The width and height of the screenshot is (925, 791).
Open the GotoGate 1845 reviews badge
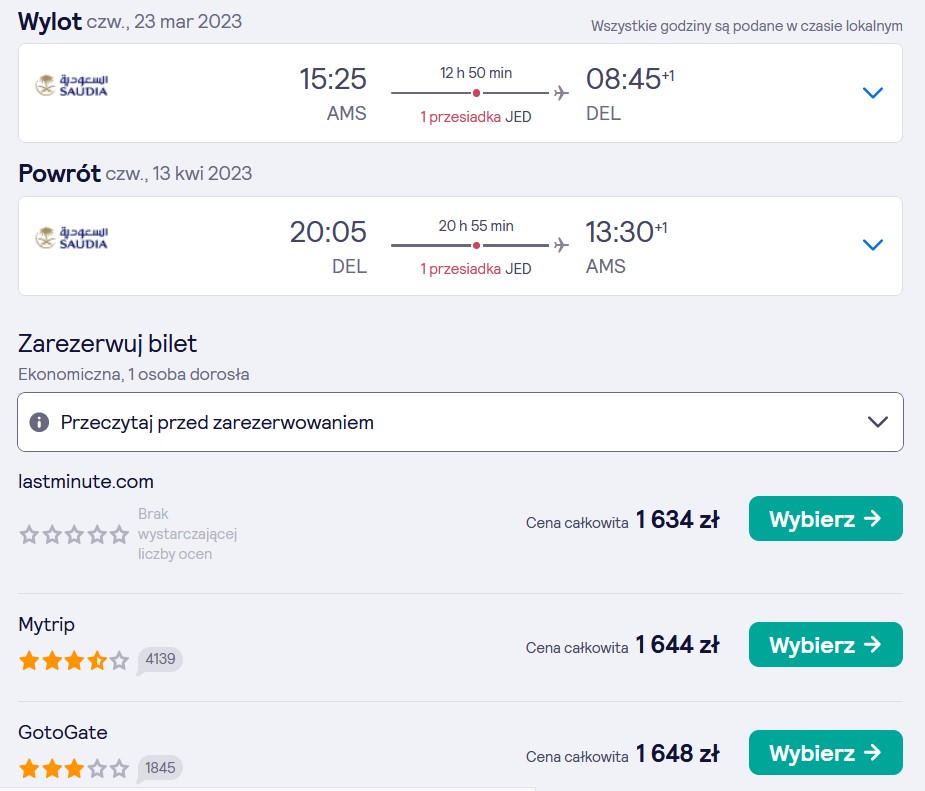tap(160, 768)
